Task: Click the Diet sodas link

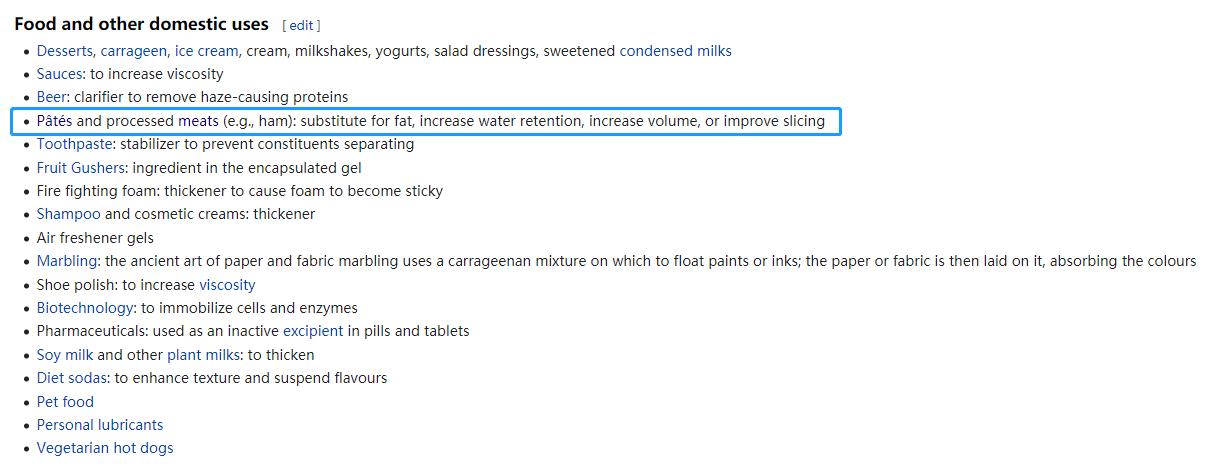Action: [x=71, y=378]
